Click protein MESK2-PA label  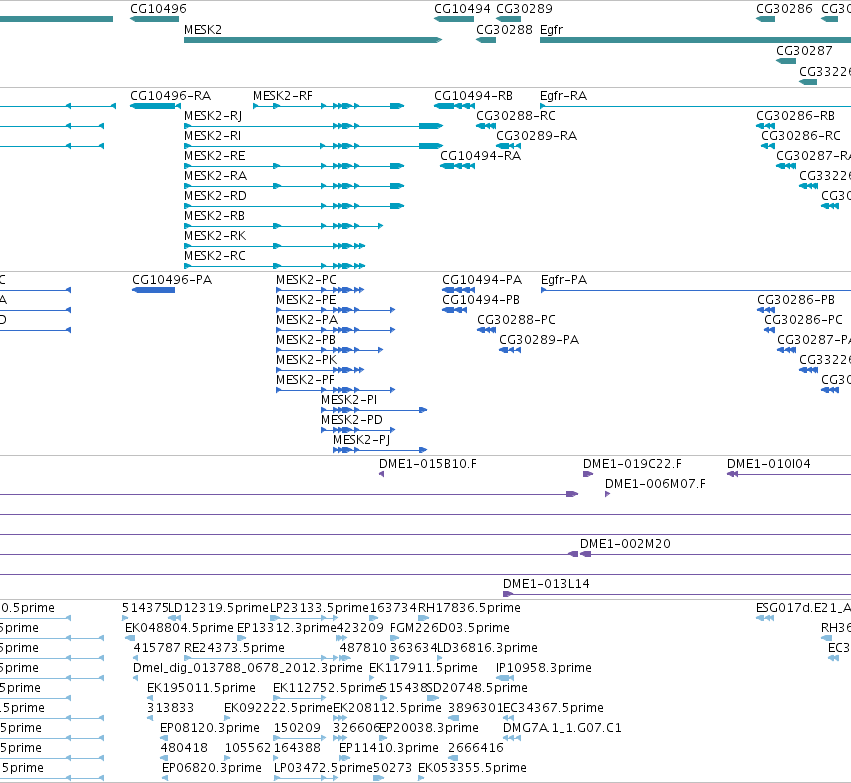[307, 320]
